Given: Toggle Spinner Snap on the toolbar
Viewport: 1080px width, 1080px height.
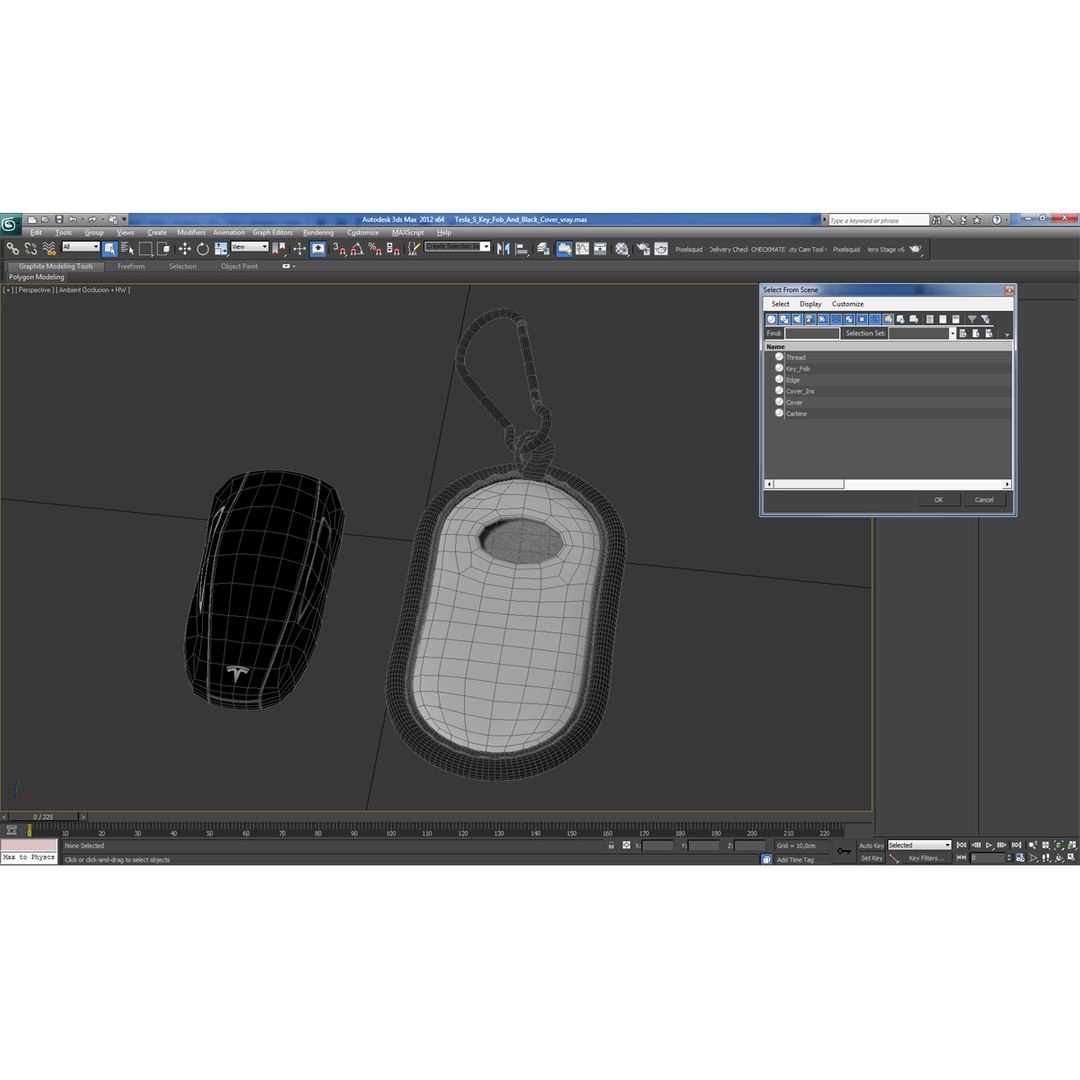Looking at the screenshot, I should coord(393,249).
